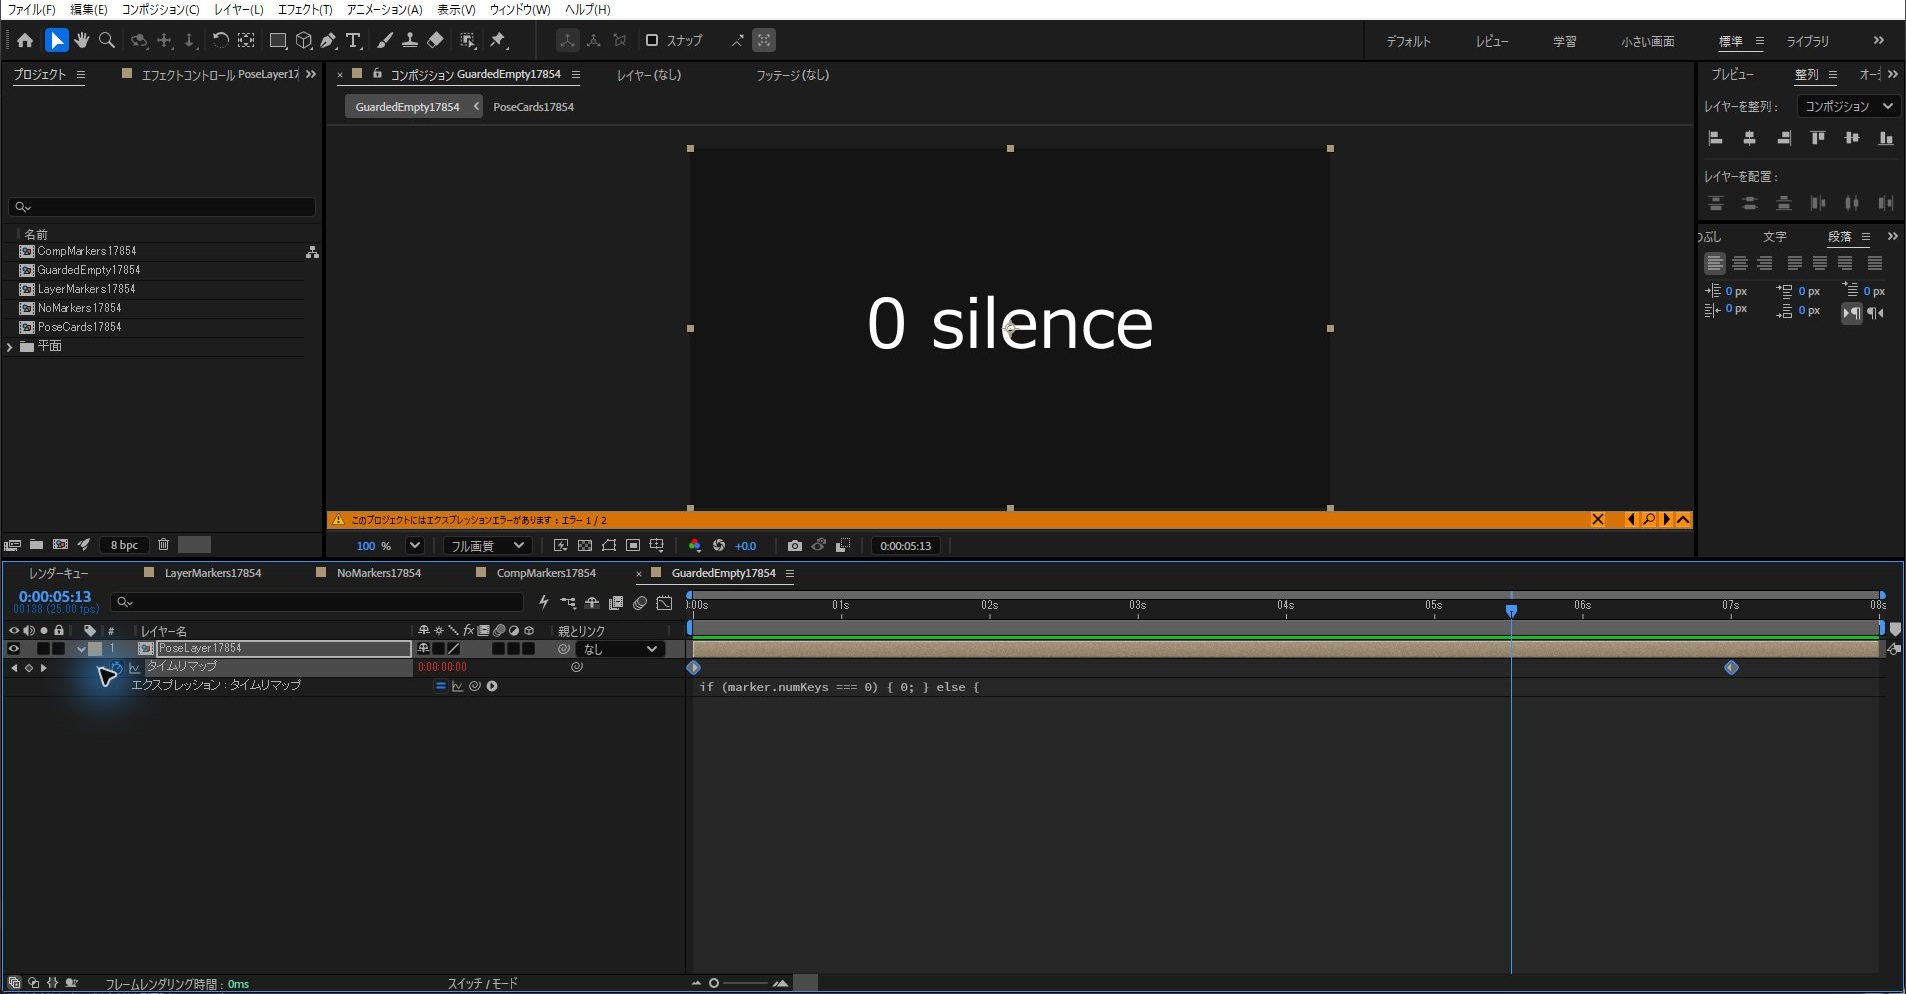
Task: Select the Hand tool
Action: pyautogui.click(x=82, y=40)
